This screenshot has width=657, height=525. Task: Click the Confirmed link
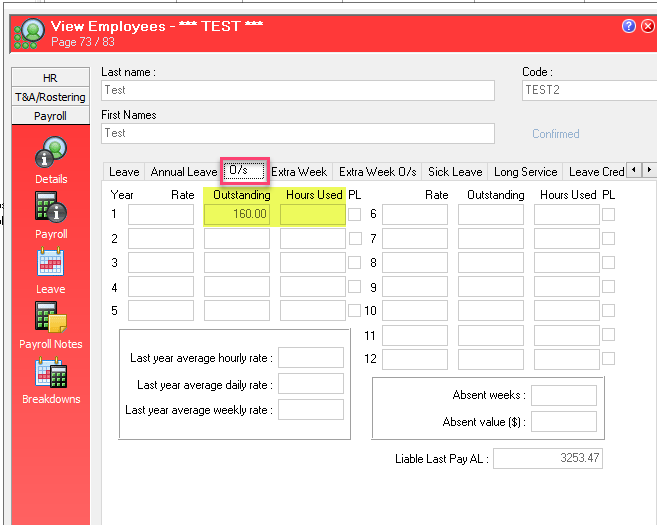coord(555,134)
